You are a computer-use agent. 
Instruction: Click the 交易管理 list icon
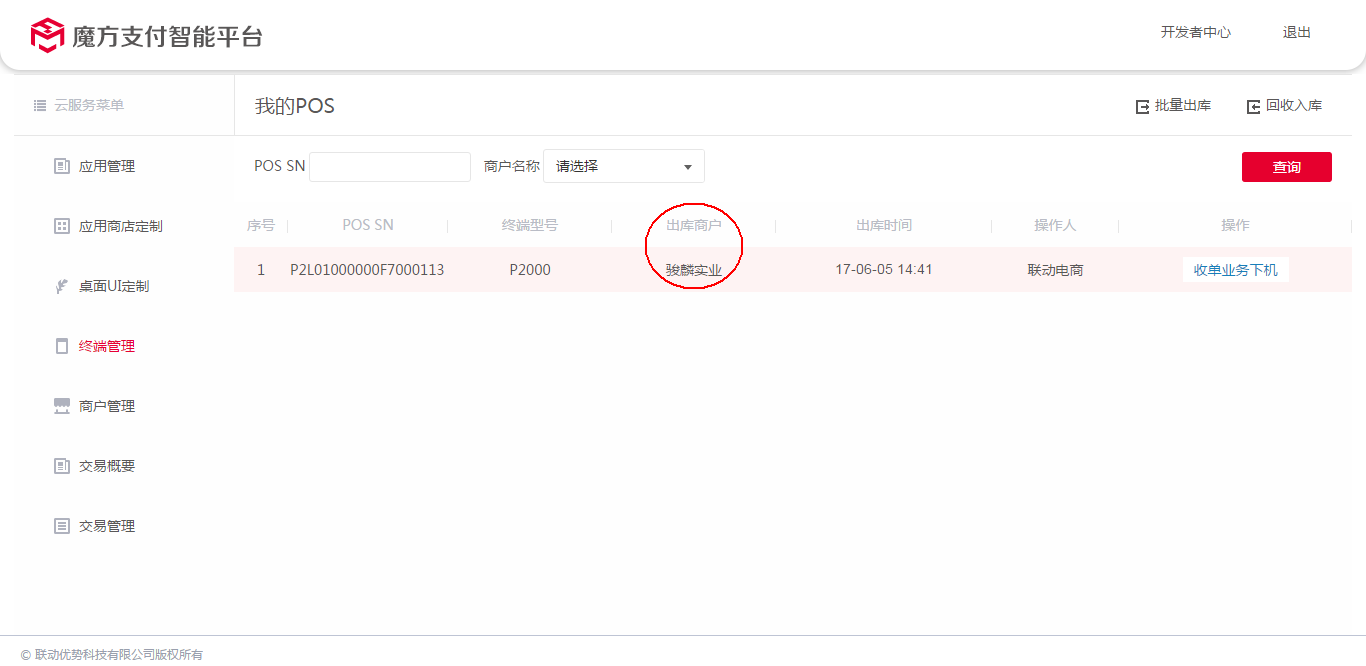pyautogui.click(x=62, y=526)
